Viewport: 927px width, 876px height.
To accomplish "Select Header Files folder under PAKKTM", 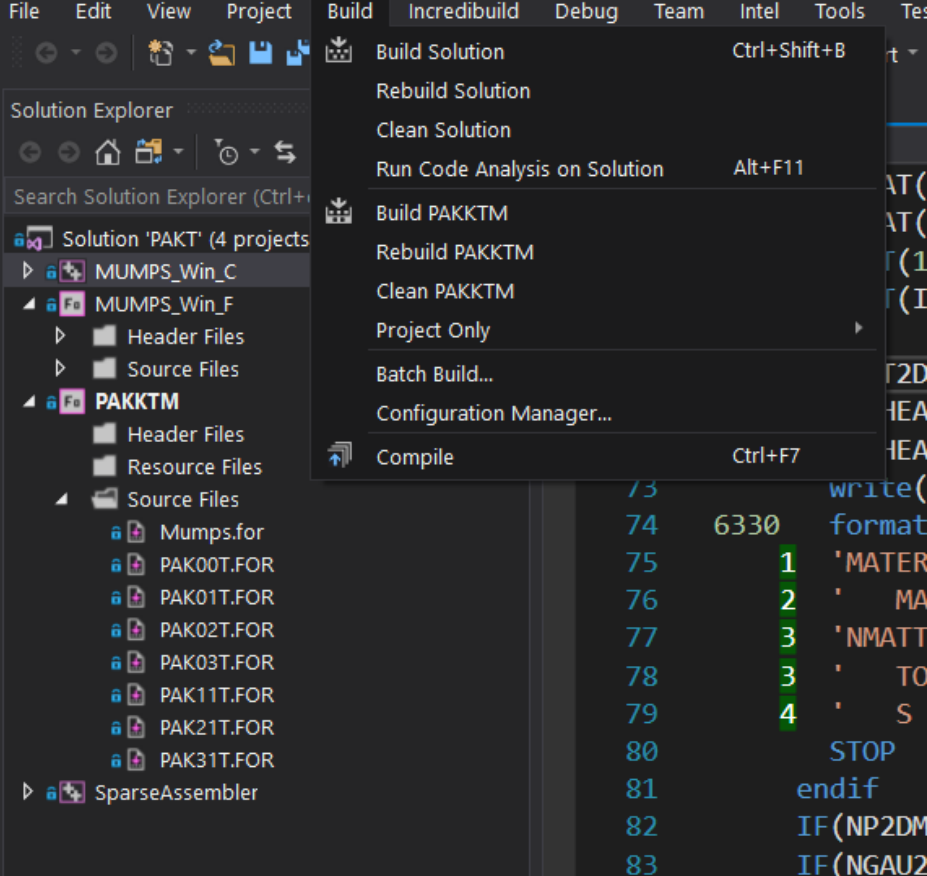I will click(186, 434).
